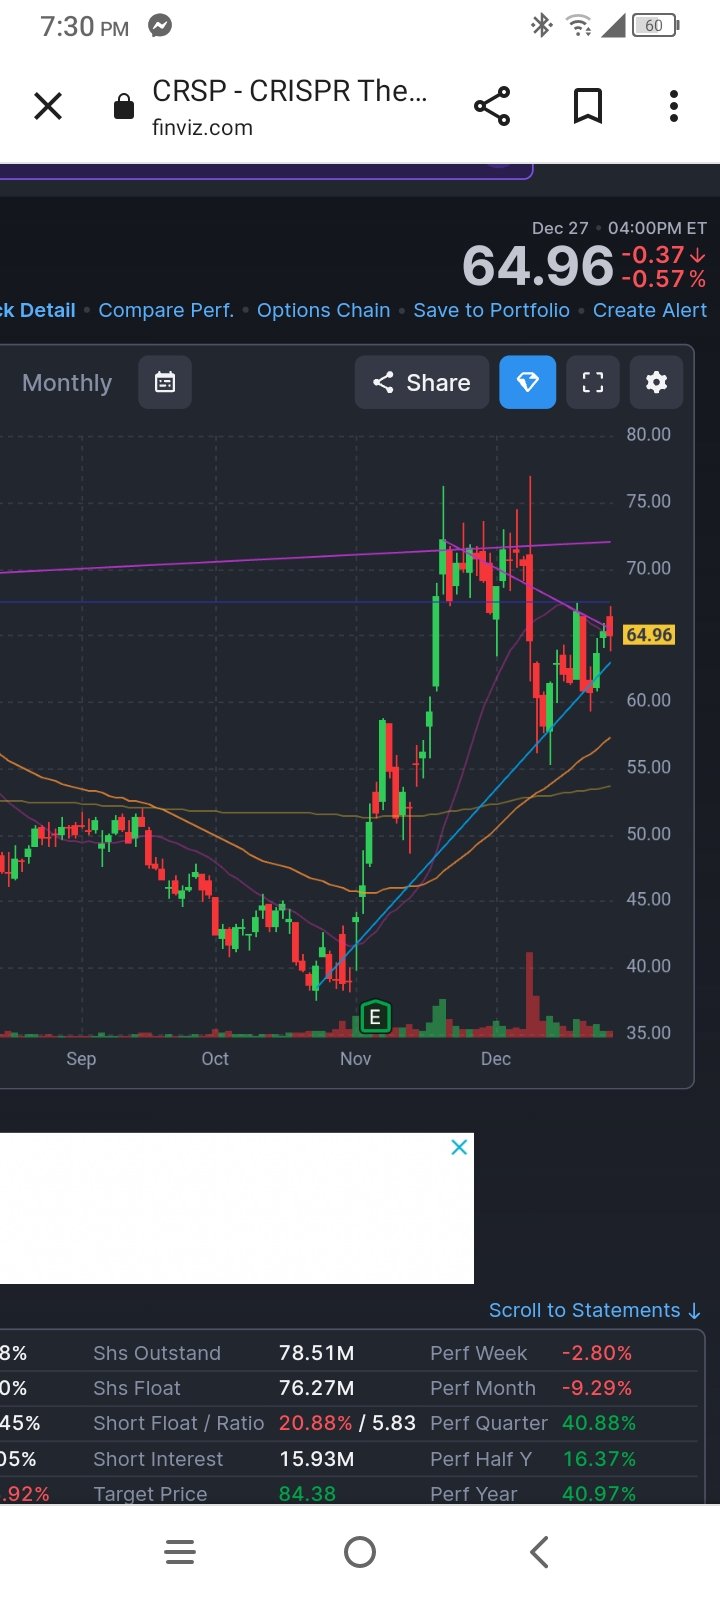The width and height of the screenshot is (720, 1600).
Task: Open the Compare Perf. link
Action: (x=166, y=310)
